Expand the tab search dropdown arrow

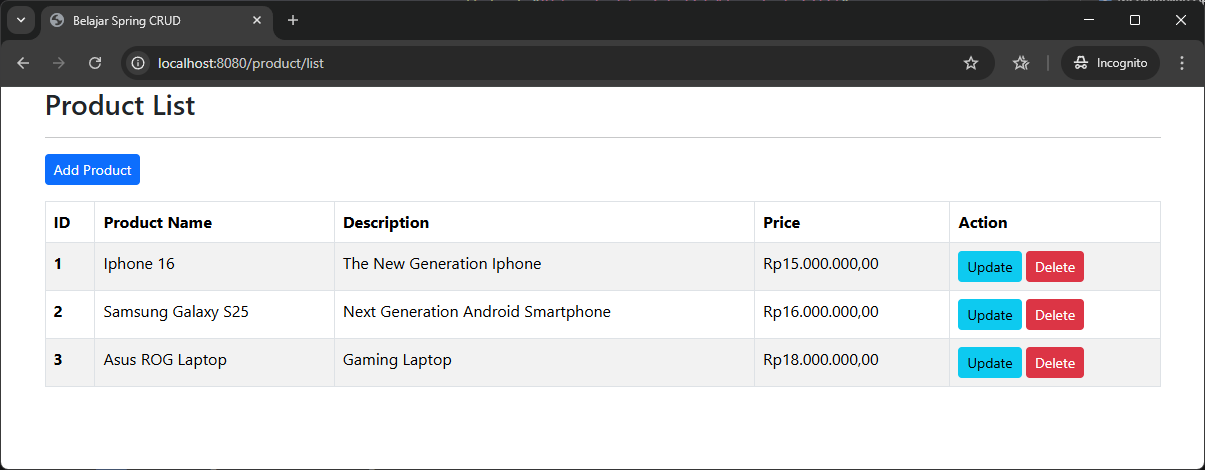coord(20,20)
